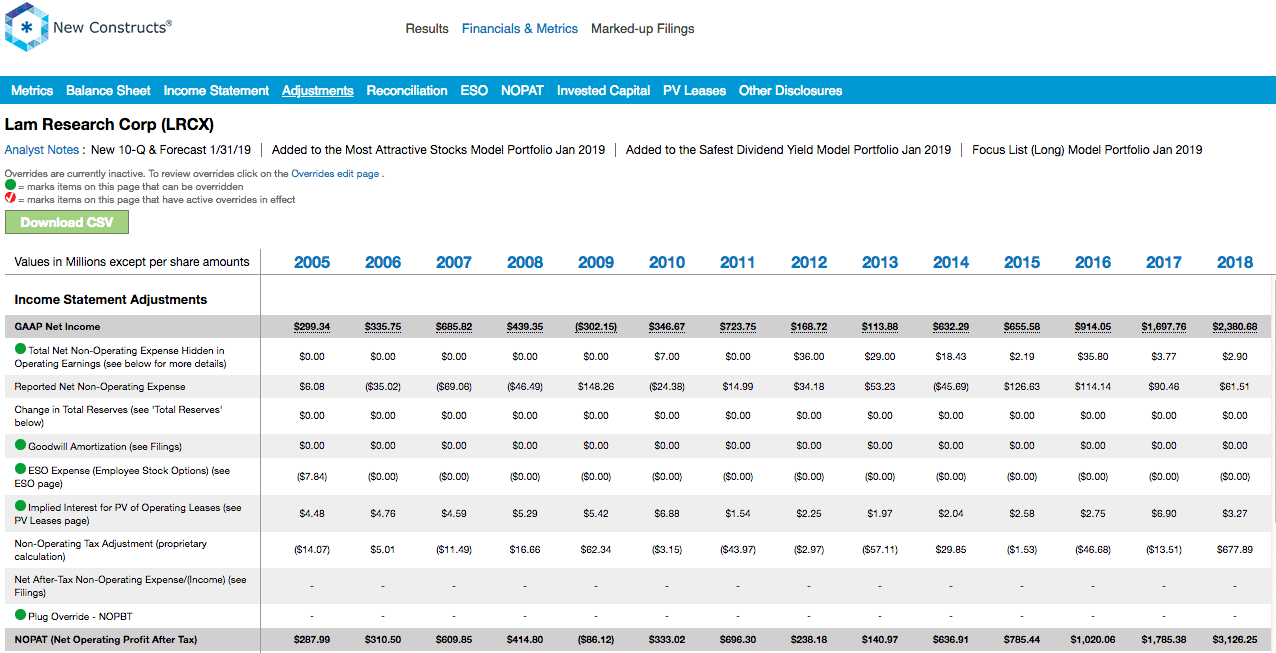The height and width of the screenshot is (653, 1276).
Task: Click the $36.00 hidden non-operating expense cell
Action: point(809,356)
